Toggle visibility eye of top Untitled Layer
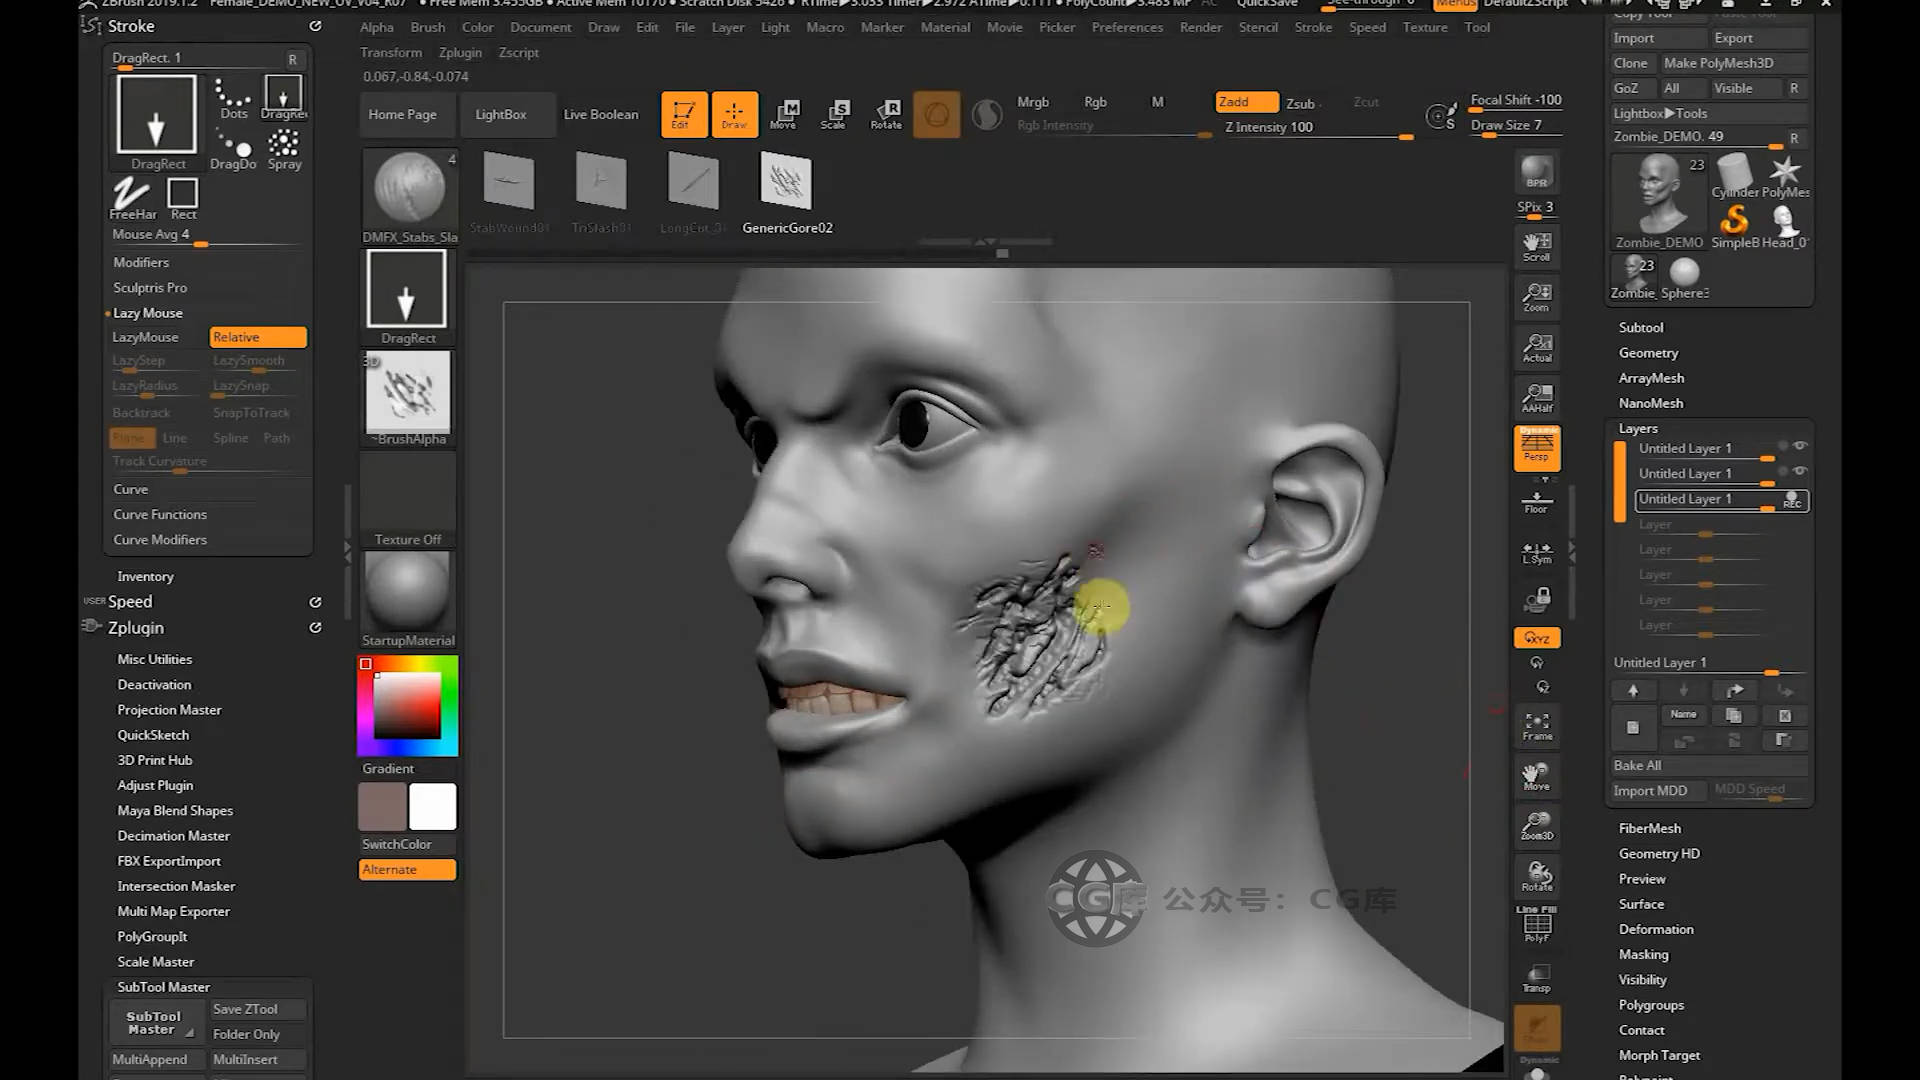 point(1800,446)
